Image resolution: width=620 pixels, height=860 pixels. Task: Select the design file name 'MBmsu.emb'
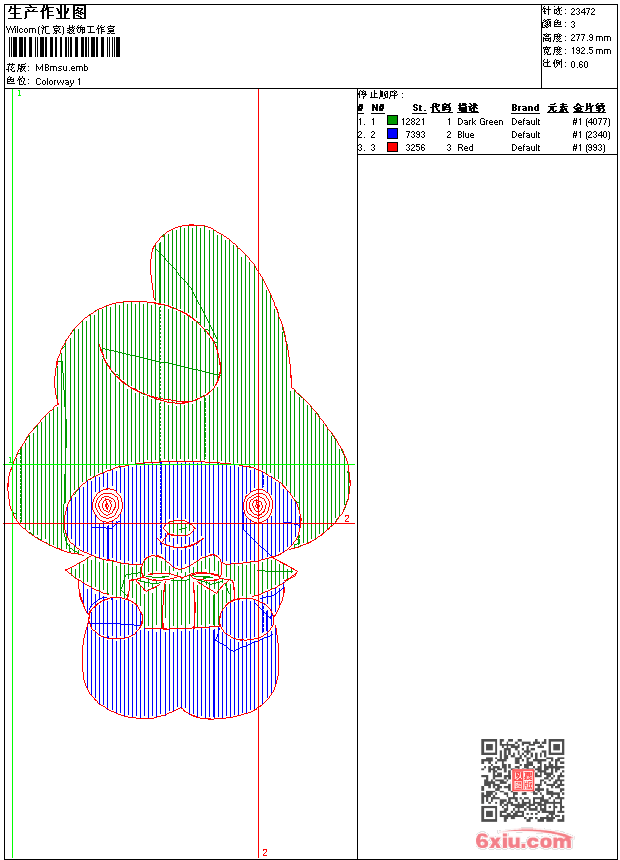point(61,68)
